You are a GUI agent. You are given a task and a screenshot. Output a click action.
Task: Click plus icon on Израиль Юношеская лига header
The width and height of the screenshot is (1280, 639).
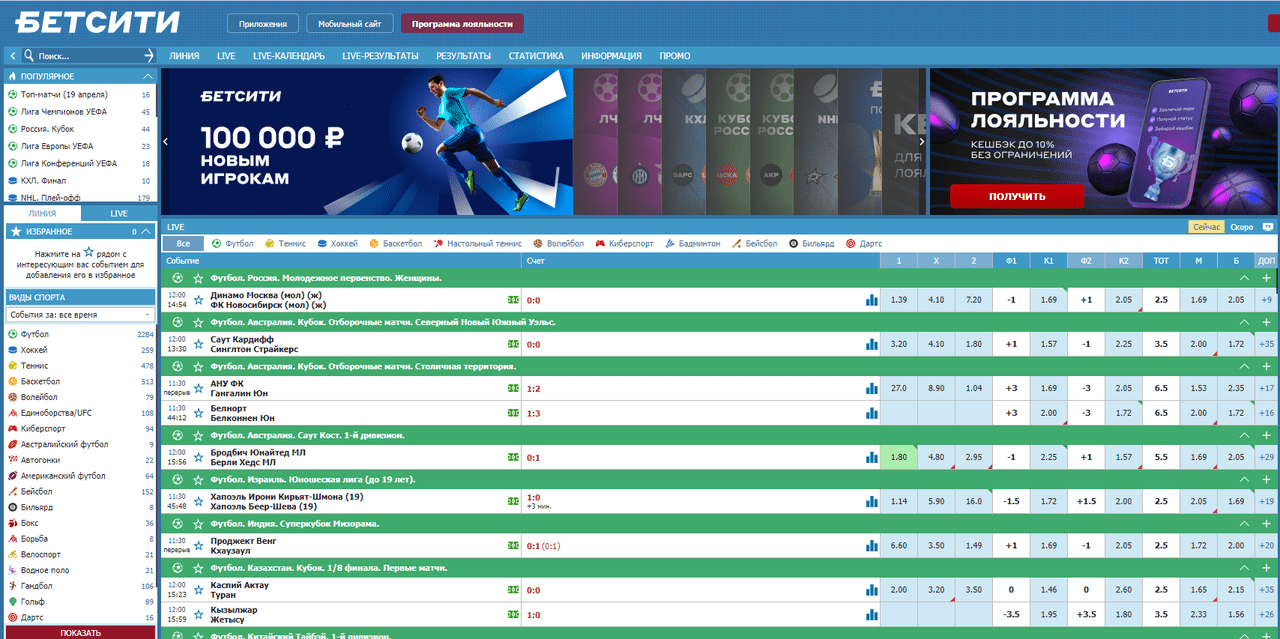point(1266,479)
